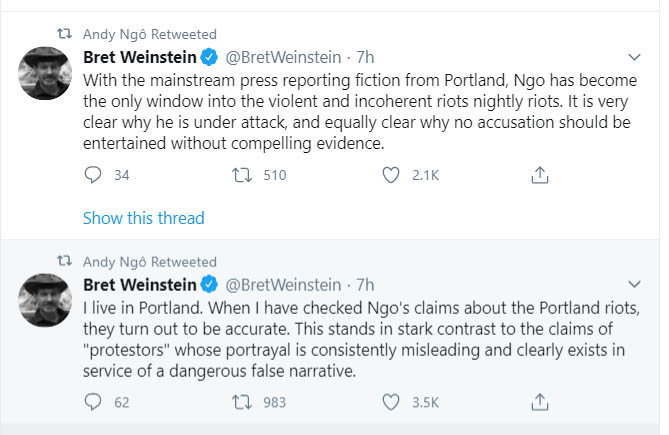The width and height of the screenshot is (669, 435).
Task: Reply to the tweet with 62 replies
Action: coord(93,402)
